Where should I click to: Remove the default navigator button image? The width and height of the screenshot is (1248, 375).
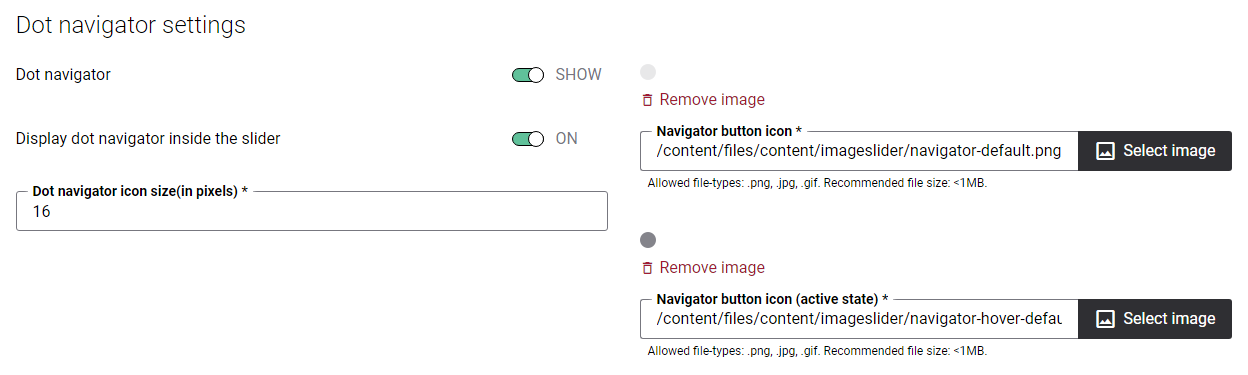pos(702,100)
